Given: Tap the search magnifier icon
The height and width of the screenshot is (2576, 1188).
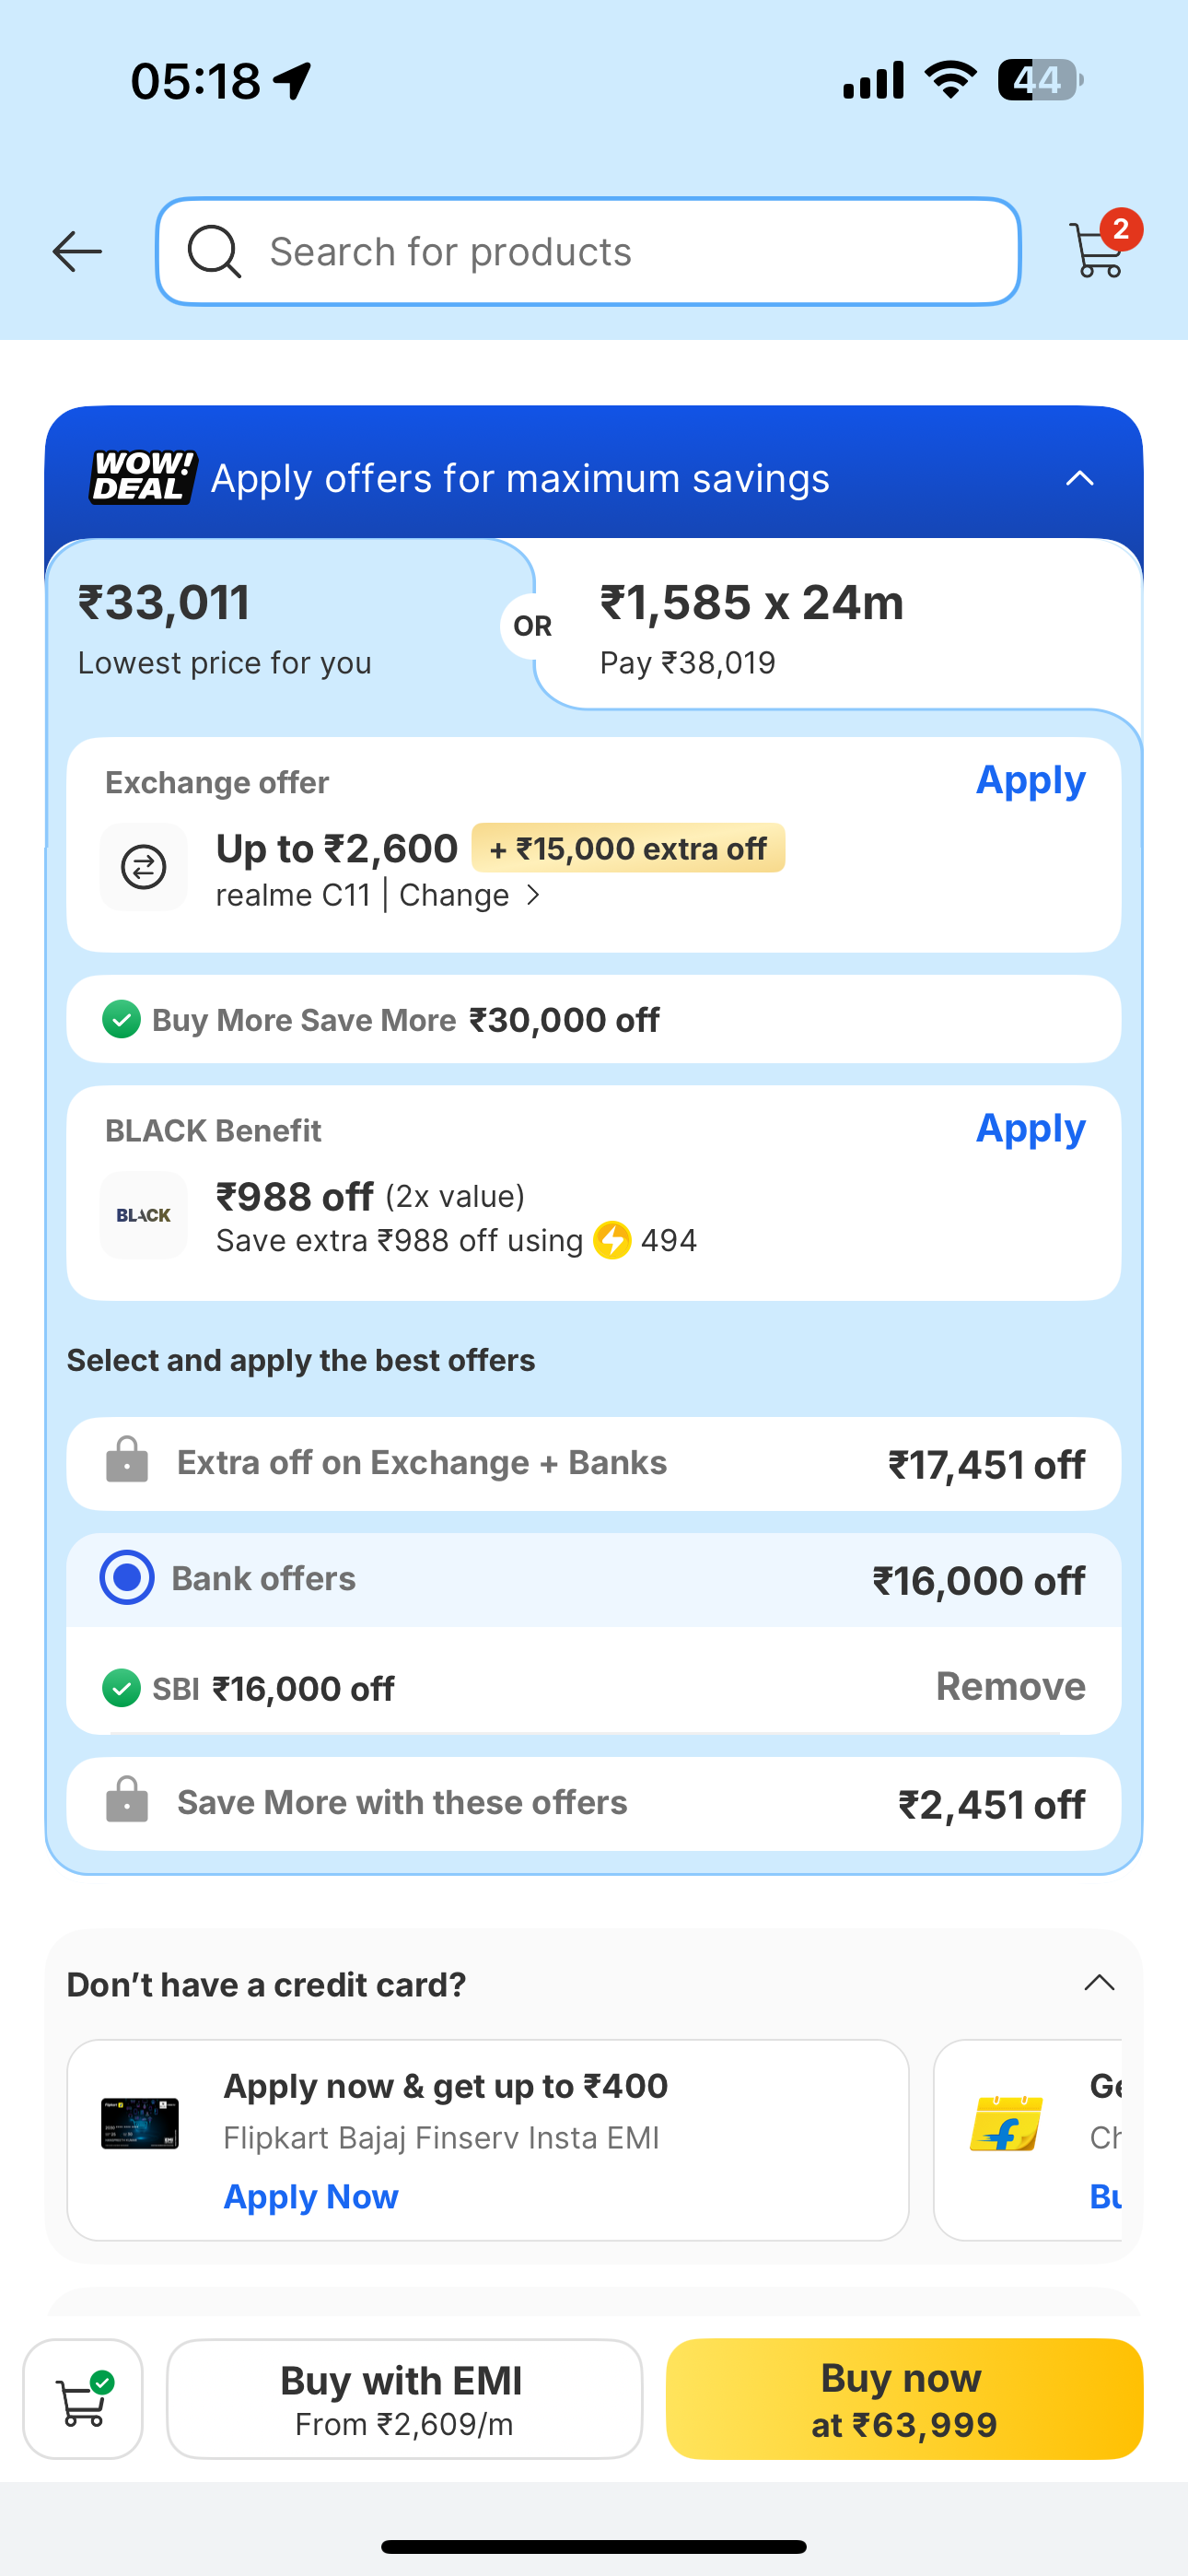Looking at the screenshot, I should pos(214,251).
